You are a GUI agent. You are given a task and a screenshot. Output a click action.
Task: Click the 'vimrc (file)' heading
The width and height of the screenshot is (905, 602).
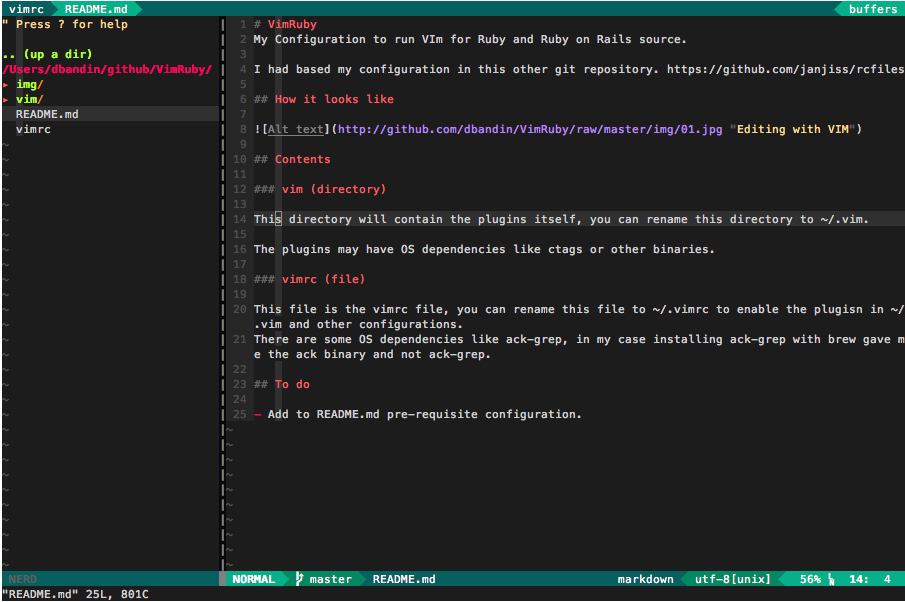pos(323,279)
